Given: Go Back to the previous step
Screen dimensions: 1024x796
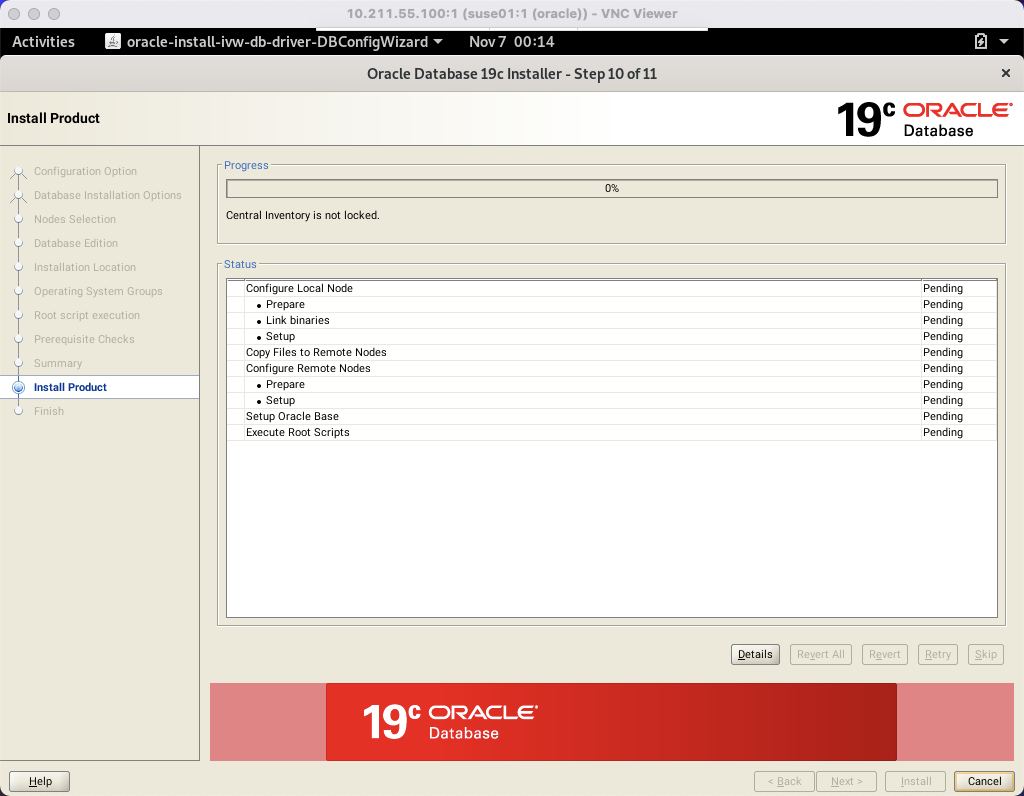Looking at the screenshot, I should click(784, 781).
